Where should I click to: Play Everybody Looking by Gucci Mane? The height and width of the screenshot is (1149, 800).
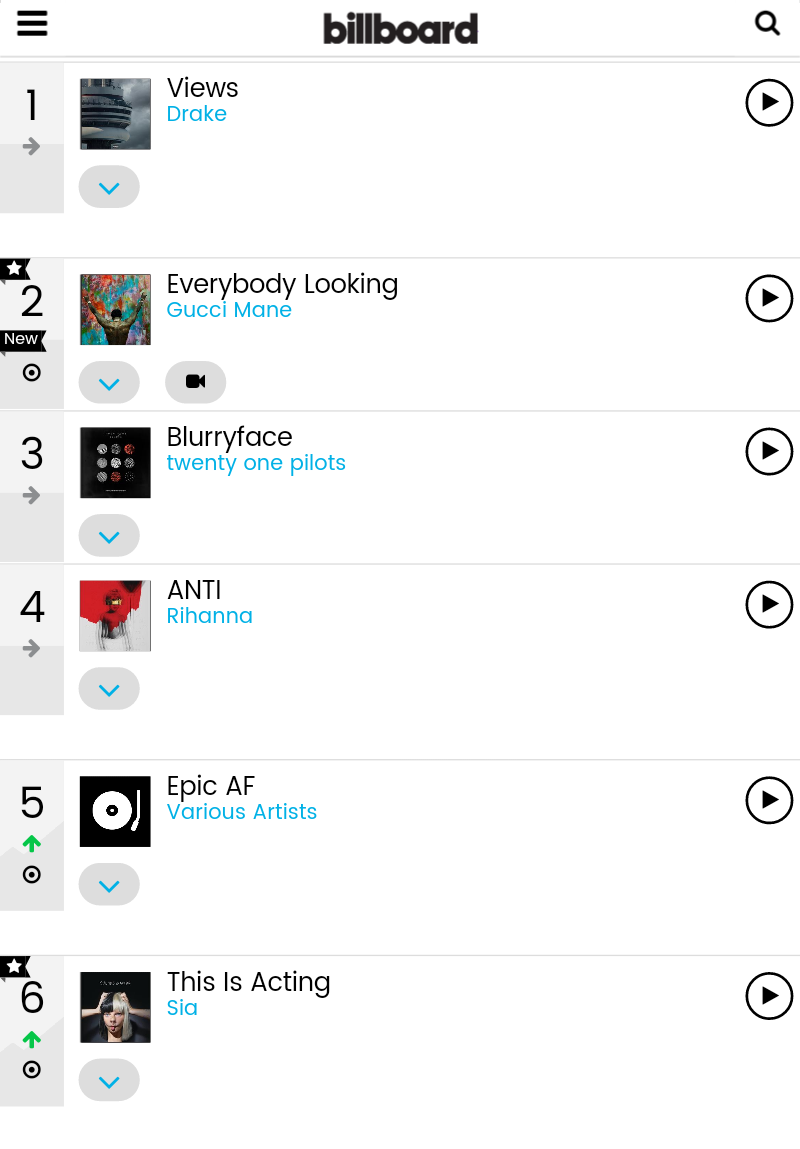click(769, 298)
